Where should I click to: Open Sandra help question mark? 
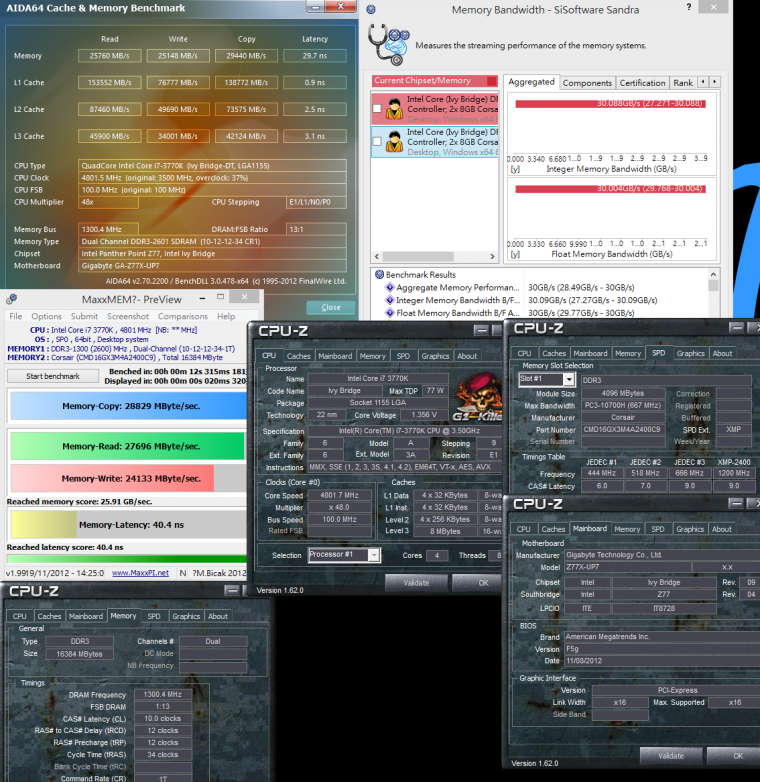689,7
